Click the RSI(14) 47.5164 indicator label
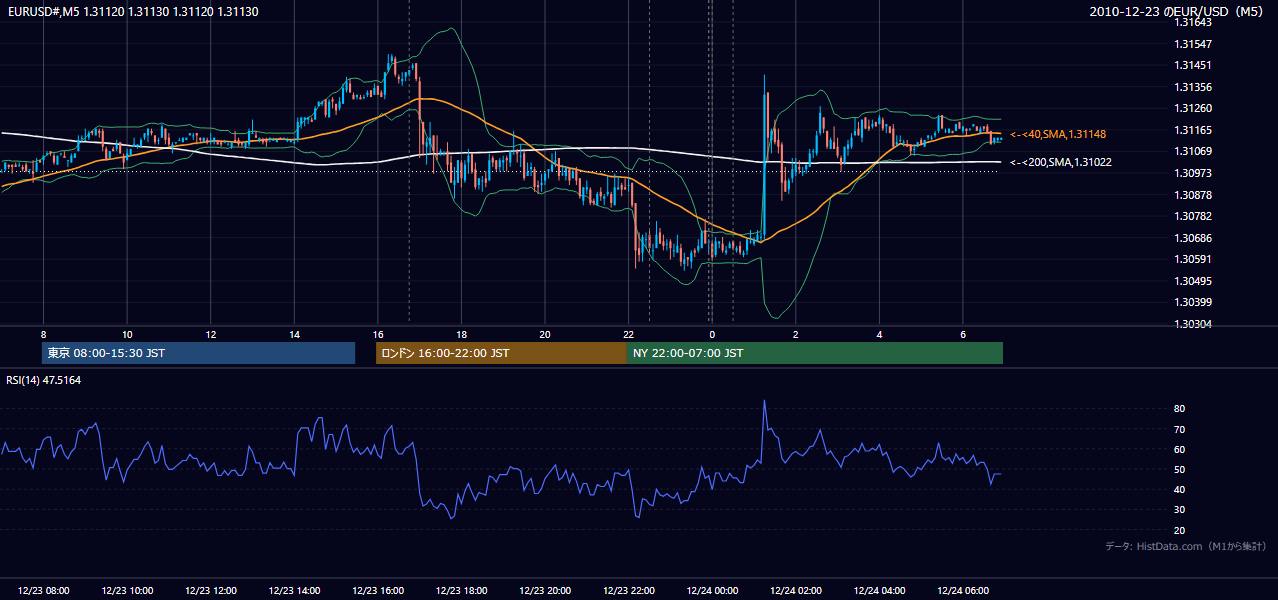This screenshot has width=1278, height=600. point(44,380)
